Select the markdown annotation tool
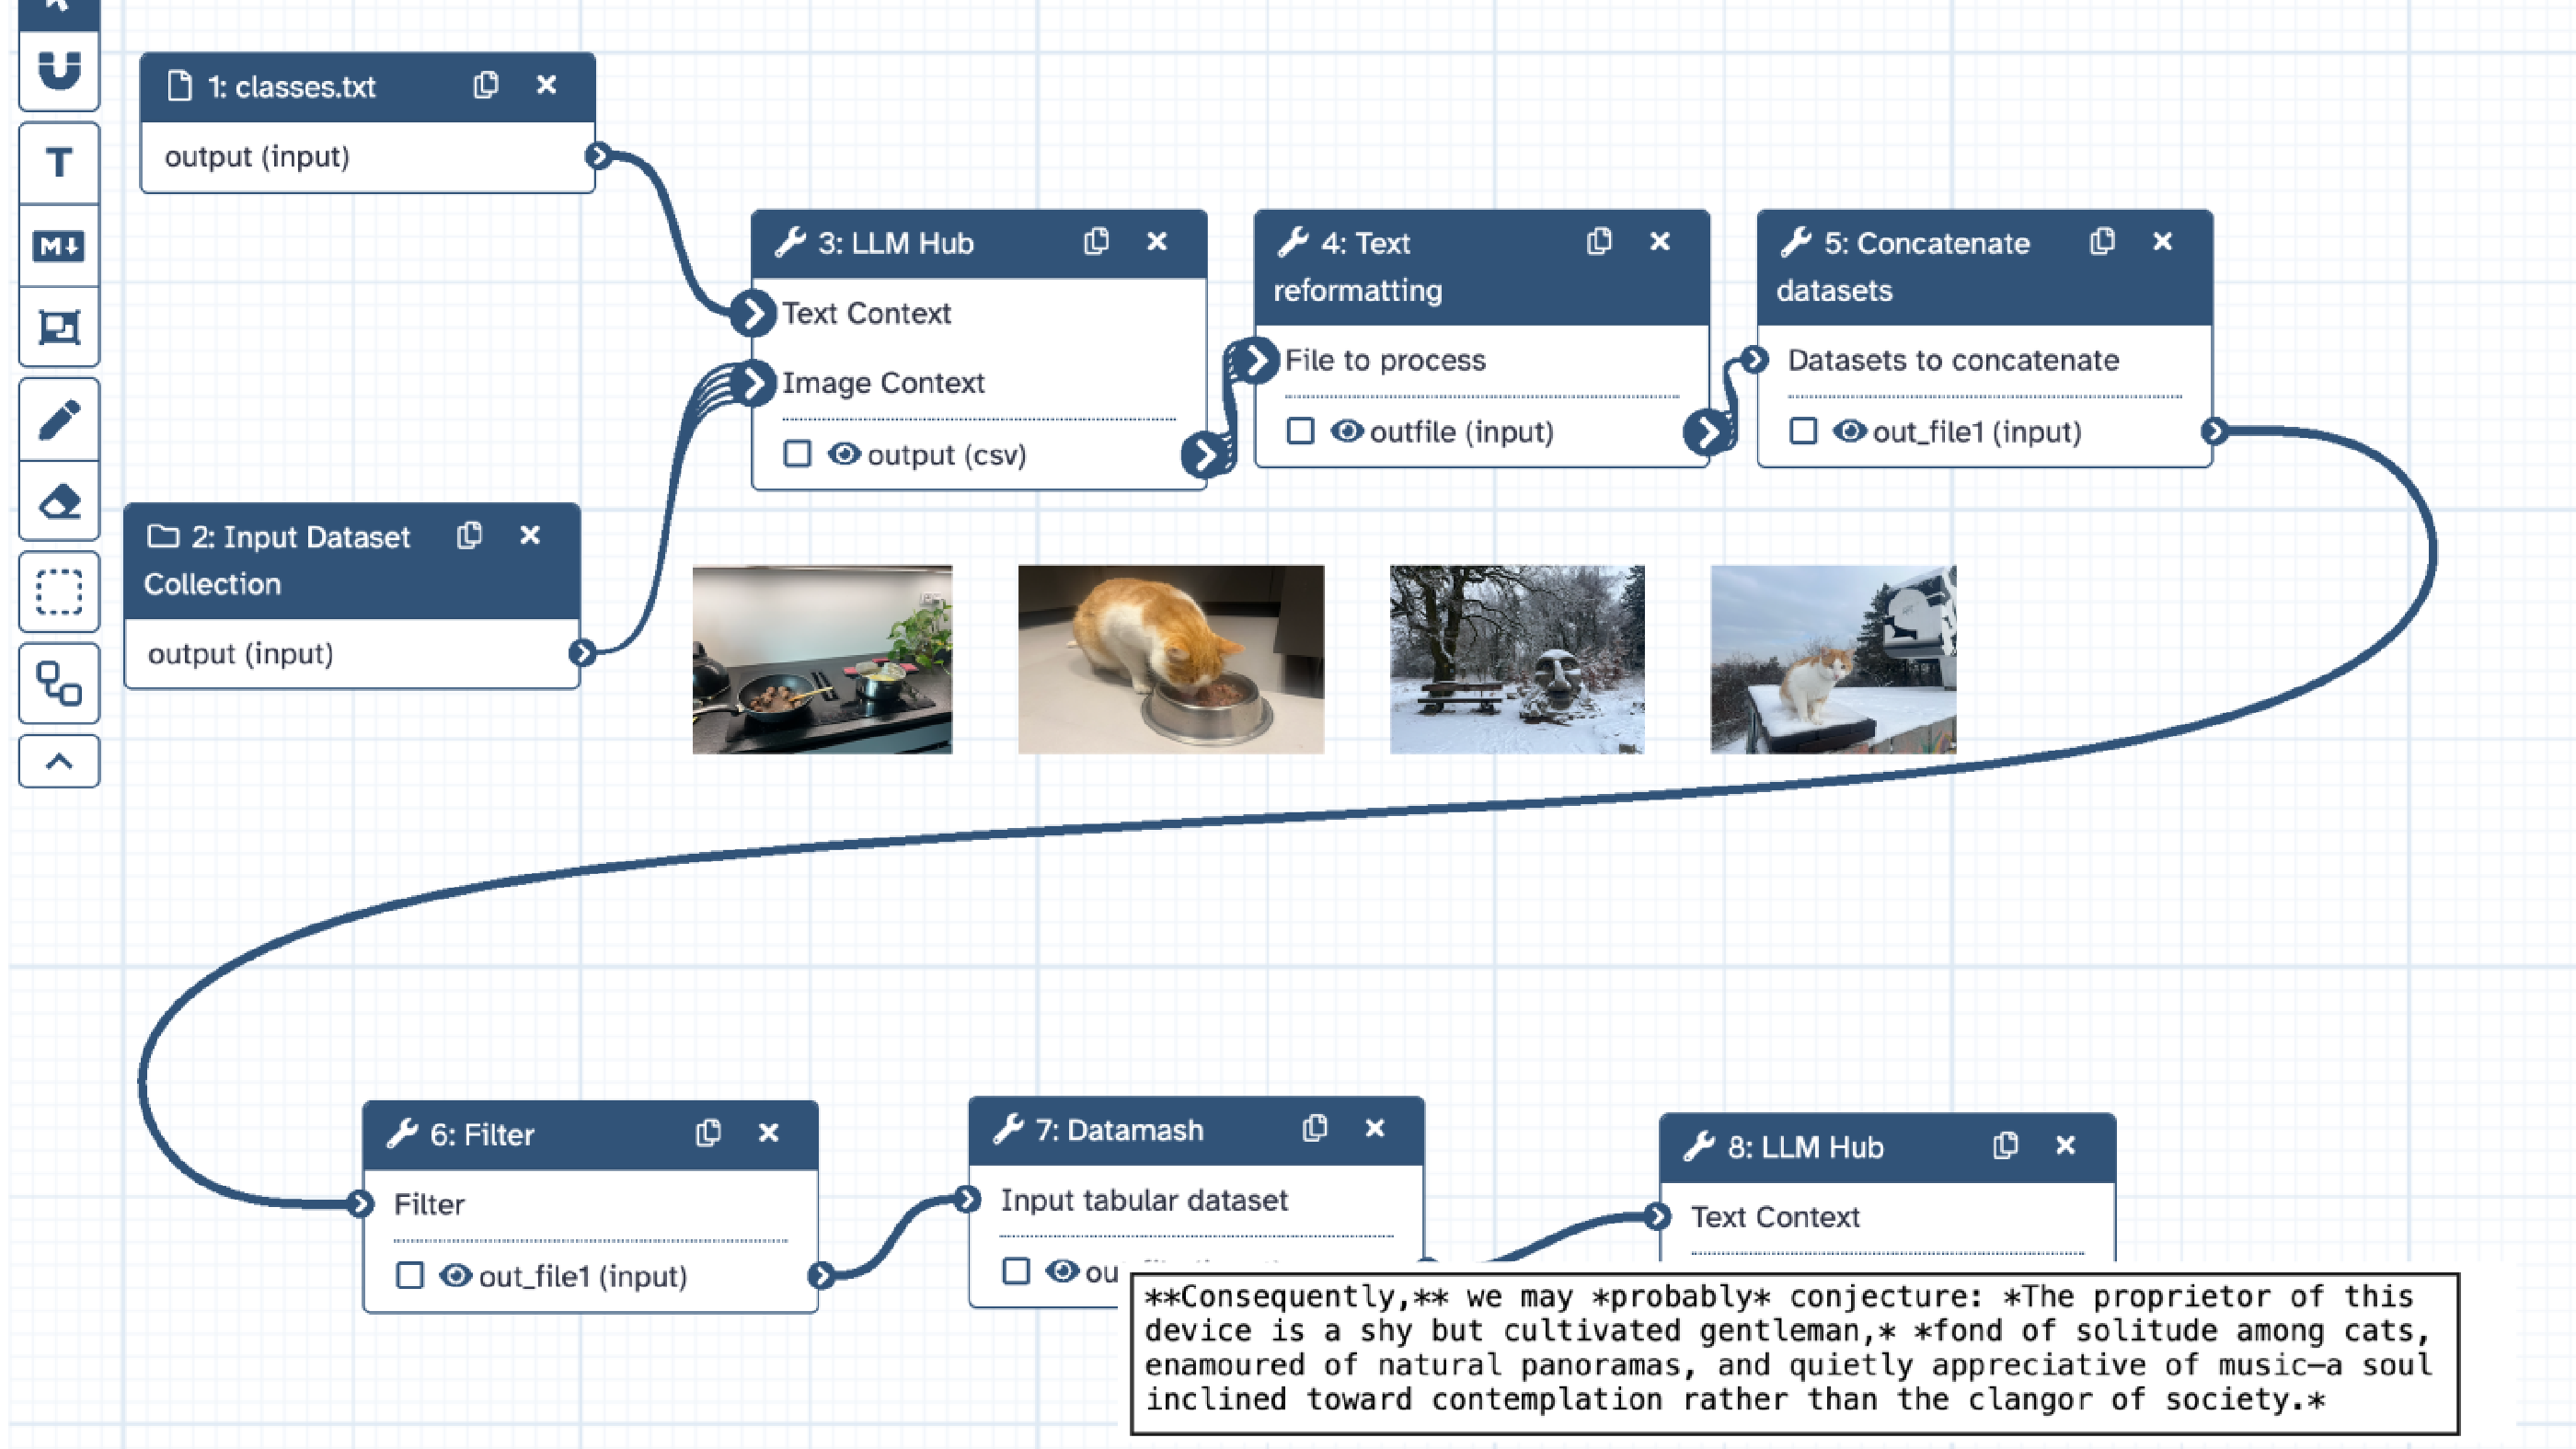The height and width of the screenshot is (1449, 2576). click(59, 245)
